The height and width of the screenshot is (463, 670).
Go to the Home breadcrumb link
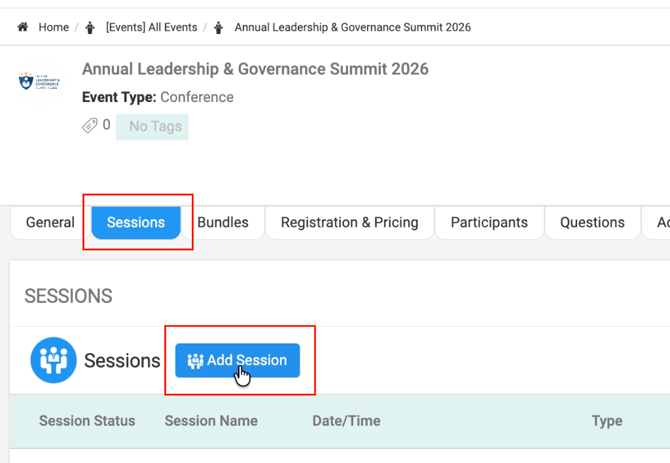tap(53, 27)
